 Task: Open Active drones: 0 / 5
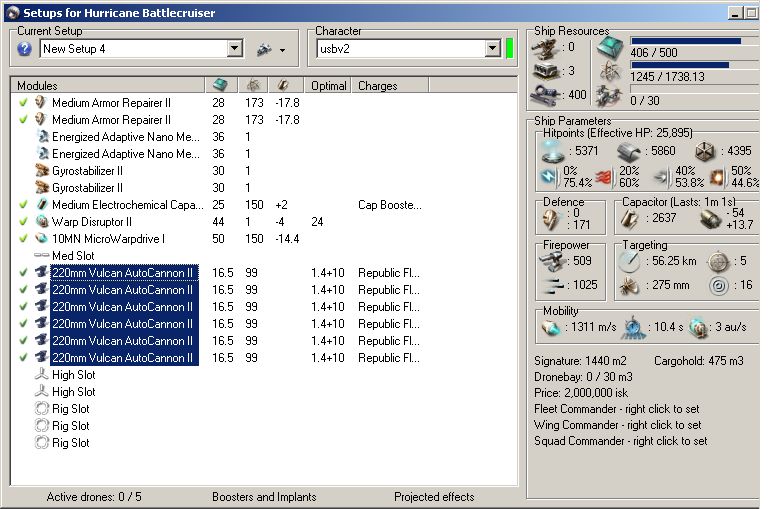point(94,497)
